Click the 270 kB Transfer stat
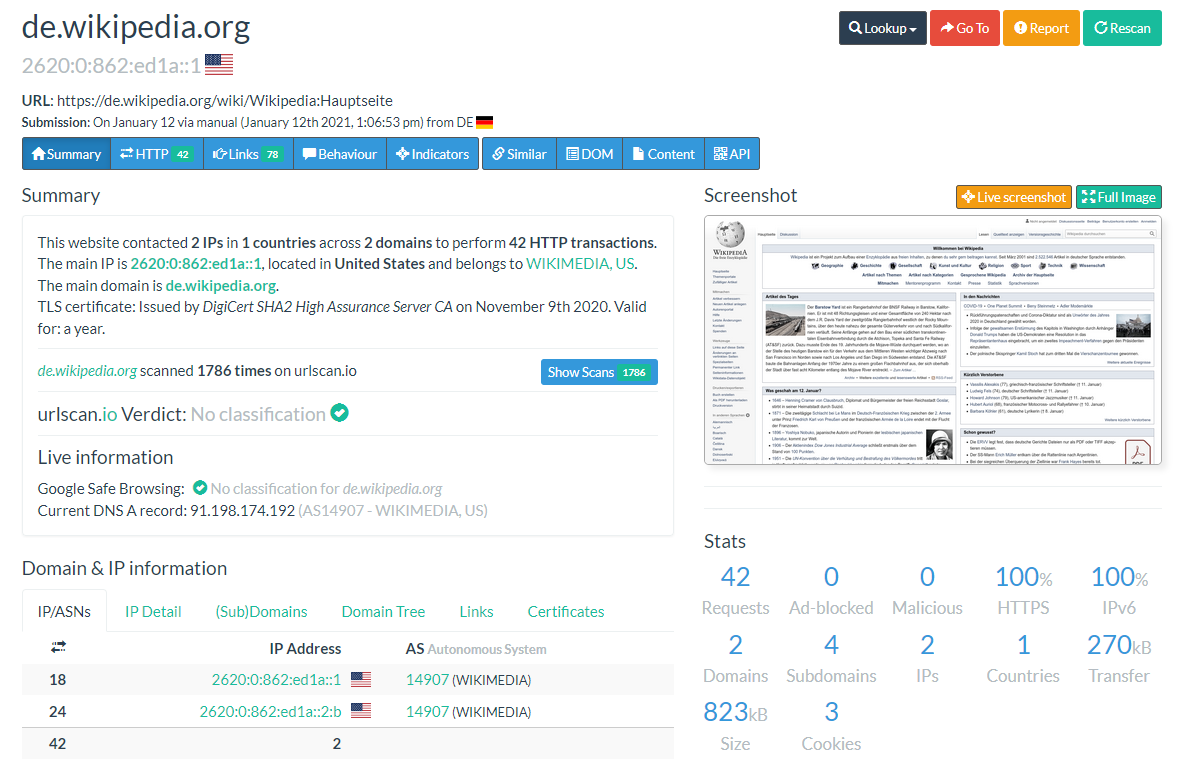Screen dimensions: 1180x782 coord(1119,659)
